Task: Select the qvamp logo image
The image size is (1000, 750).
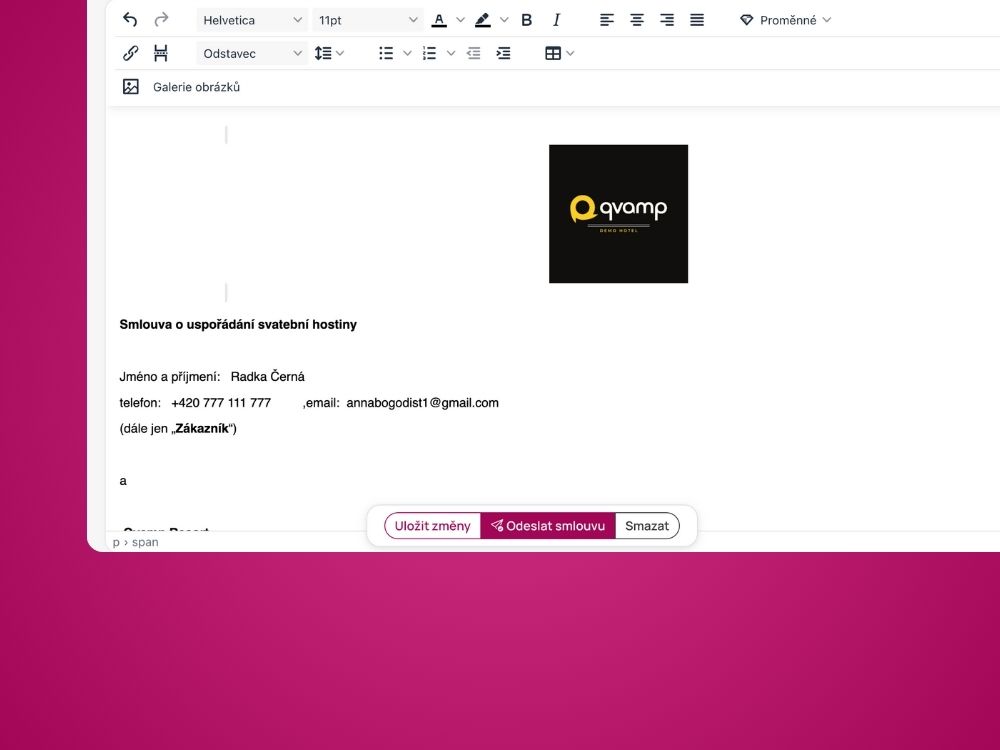Action: click(619, 214)
